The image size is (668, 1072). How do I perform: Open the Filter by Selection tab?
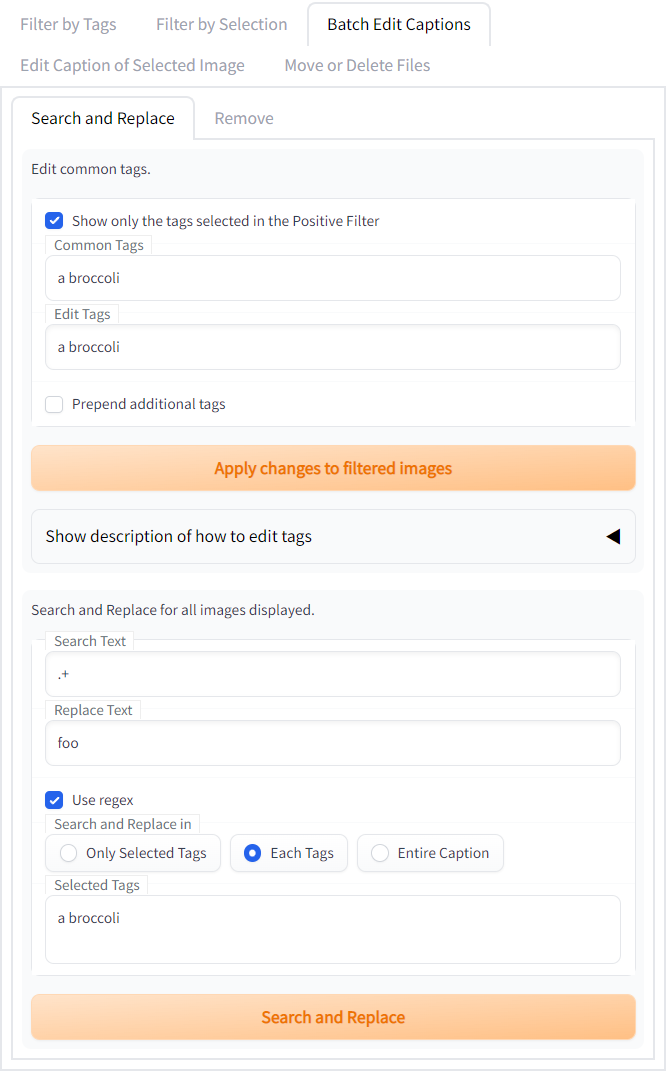pos(221,24)
